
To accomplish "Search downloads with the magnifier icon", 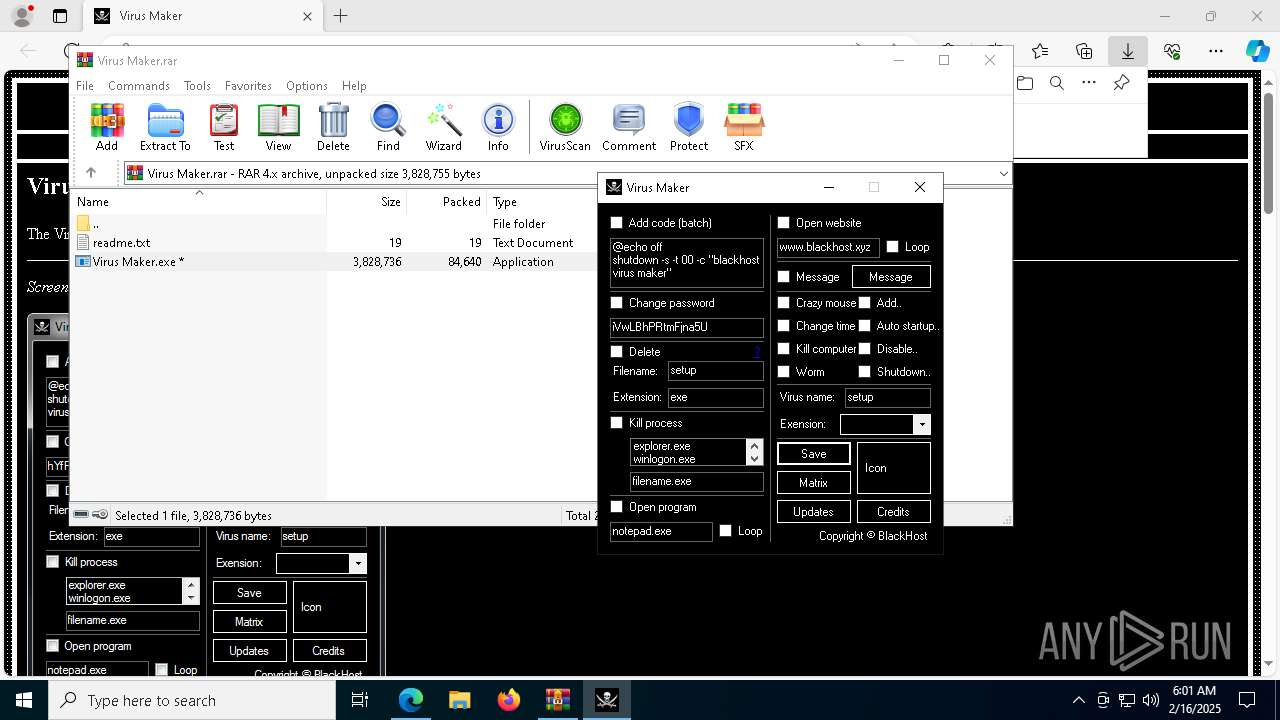I will (1057, 83).
